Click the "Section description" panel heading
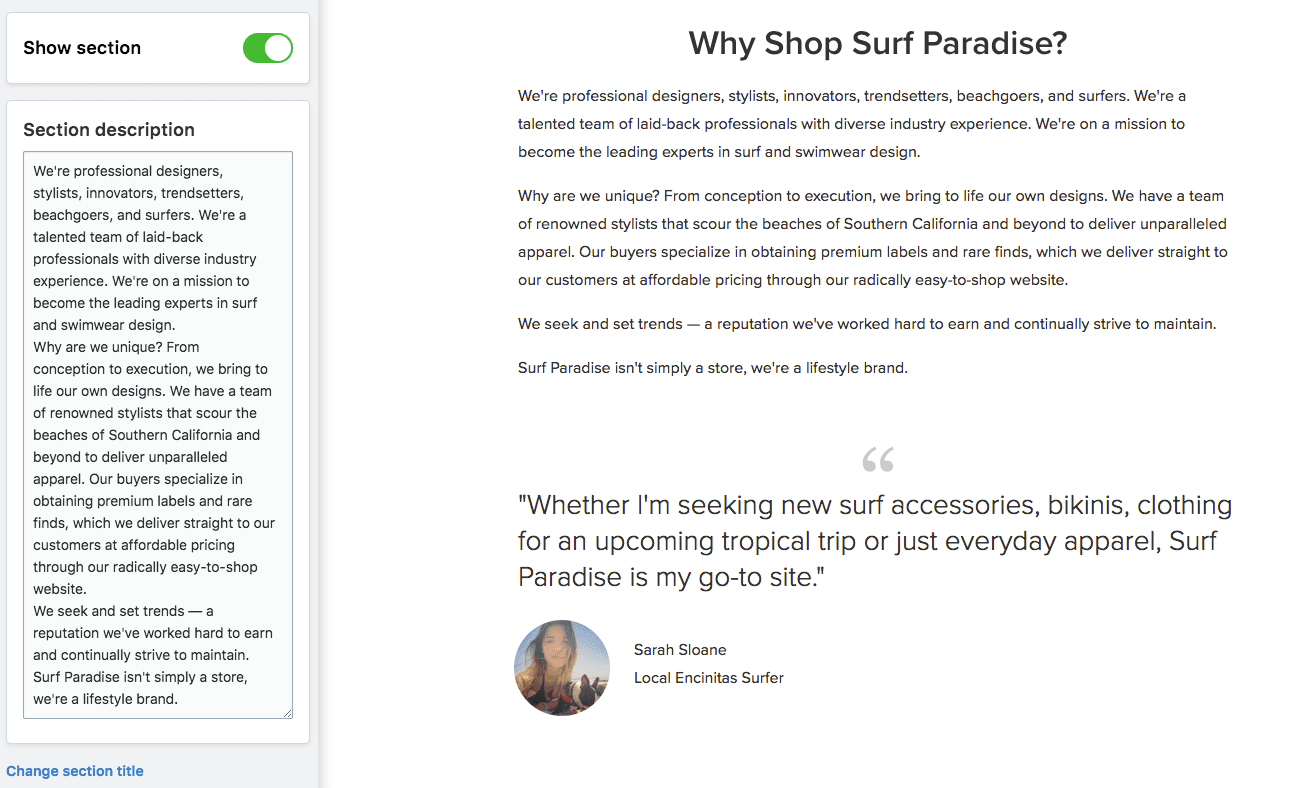 click(x=109, y=130)
